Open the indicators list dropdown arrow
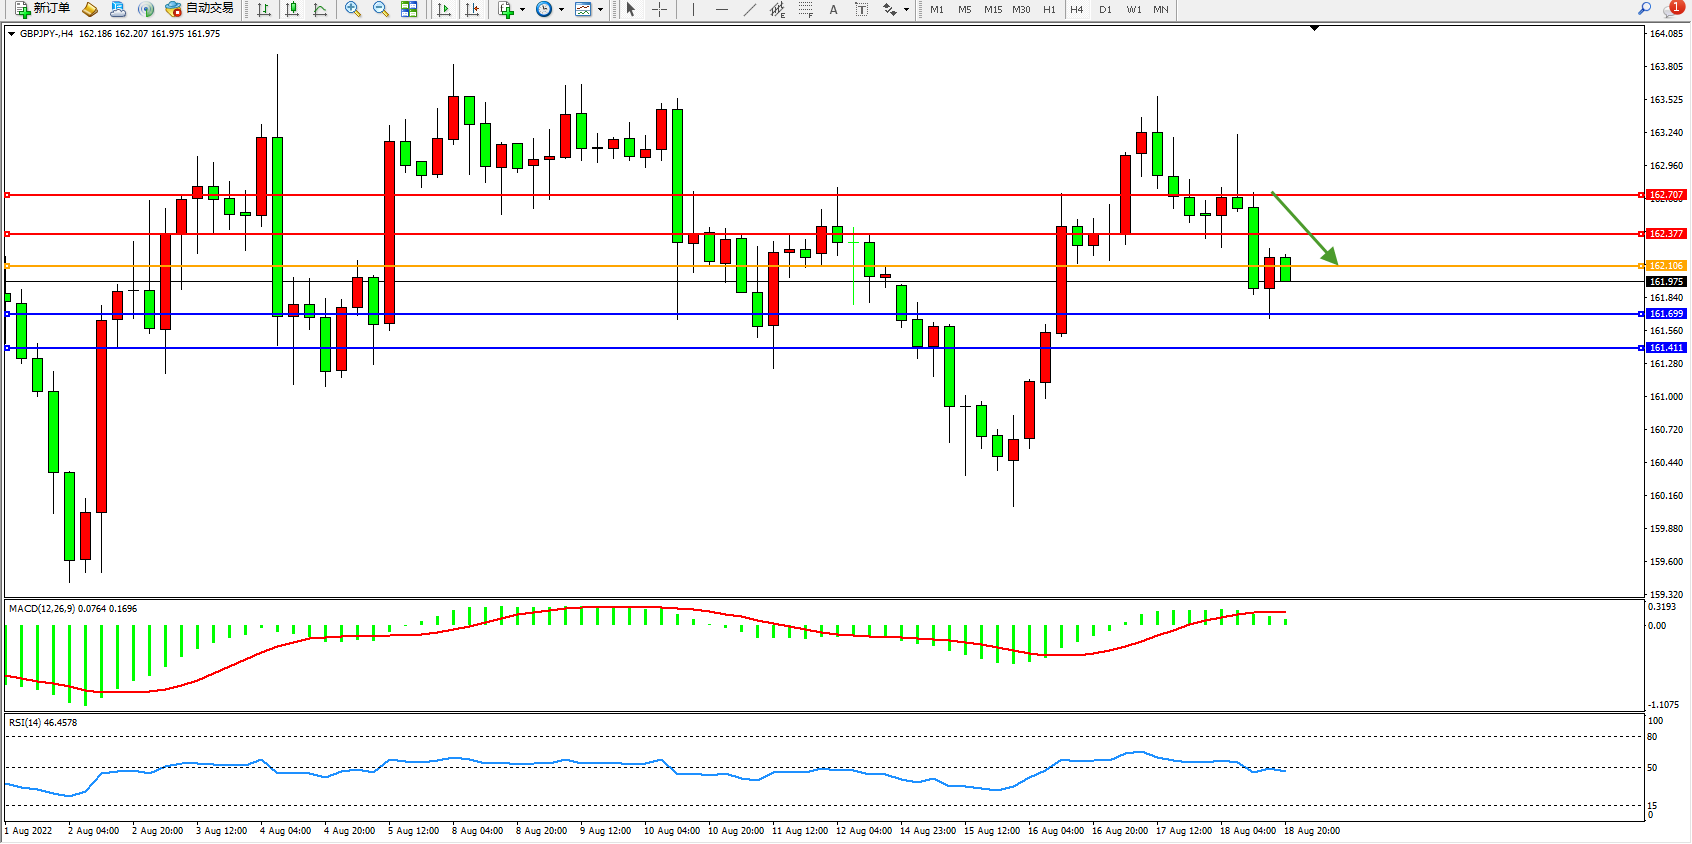The height and width of the screenshot is (844, 1692). tap(522, 10)
